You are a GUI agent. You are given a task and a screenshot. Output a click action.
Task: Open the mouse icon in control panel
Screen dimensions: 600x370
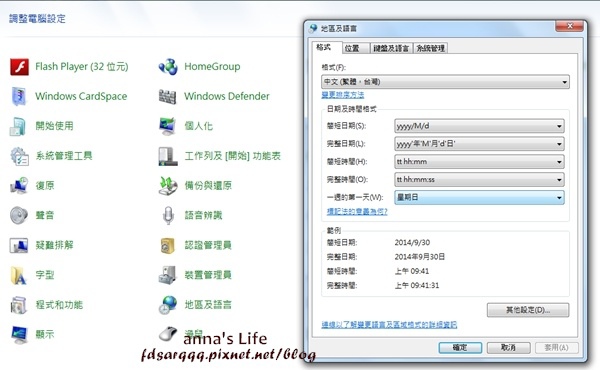pyautogui.click(x=168, y=334)
